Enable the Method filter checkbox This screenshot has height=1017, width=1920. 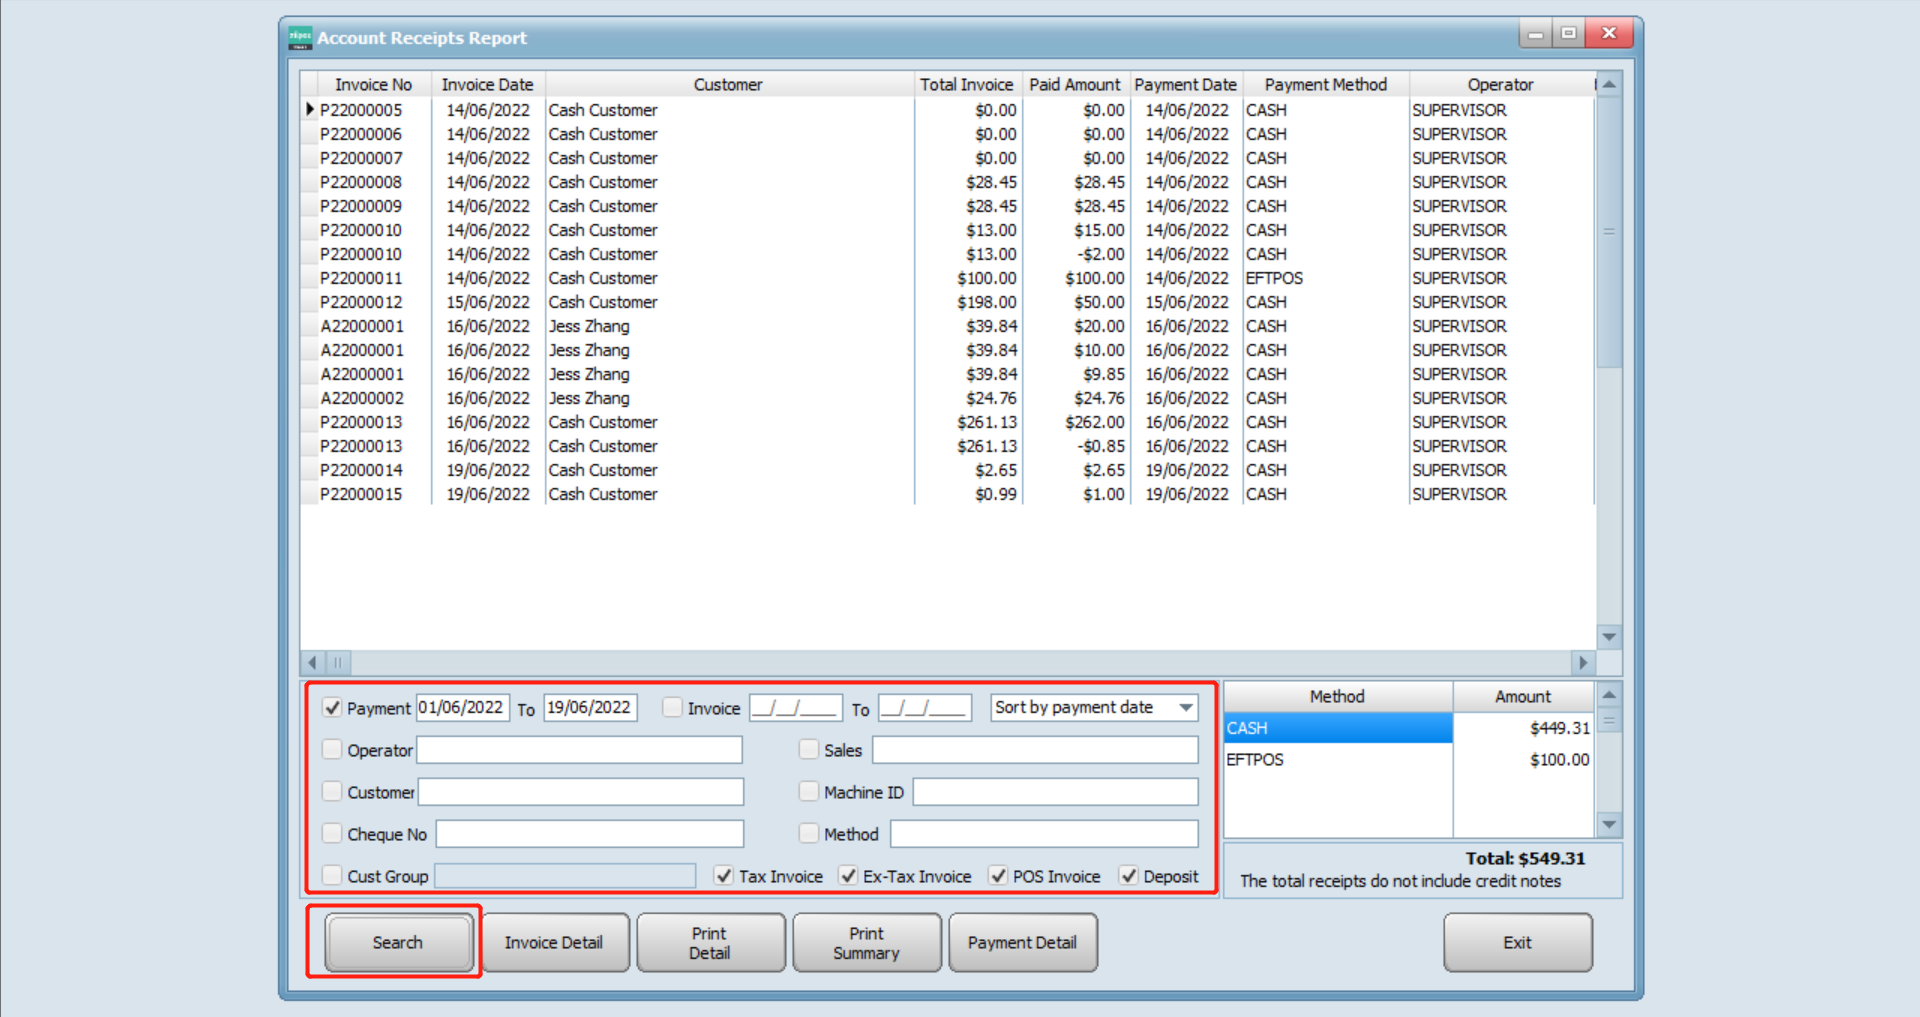click(x=809, y=833)
